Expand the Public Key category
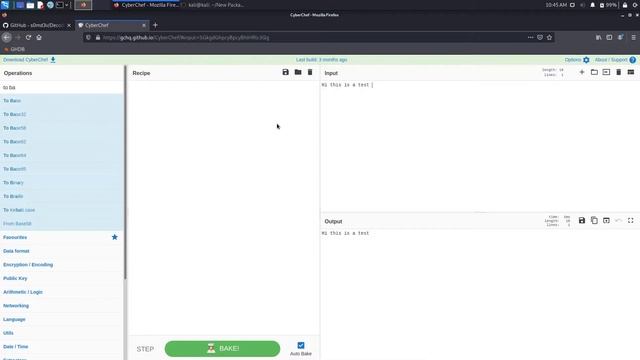Viewport: 640px width, 360px height. (x=62, y=278)
